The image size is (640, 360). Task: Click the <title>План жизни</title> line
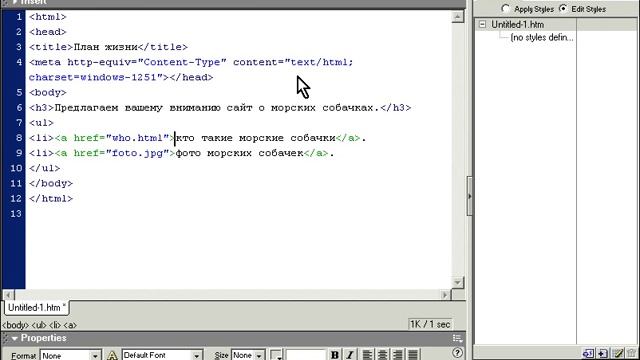108,47
